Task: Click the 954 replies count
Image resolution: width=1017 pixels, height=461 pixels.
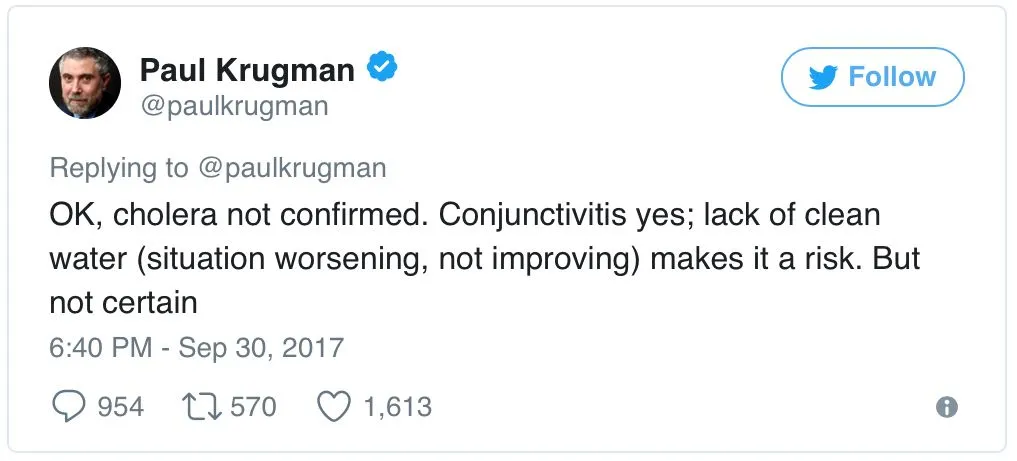Action: (x=120, y=407)
